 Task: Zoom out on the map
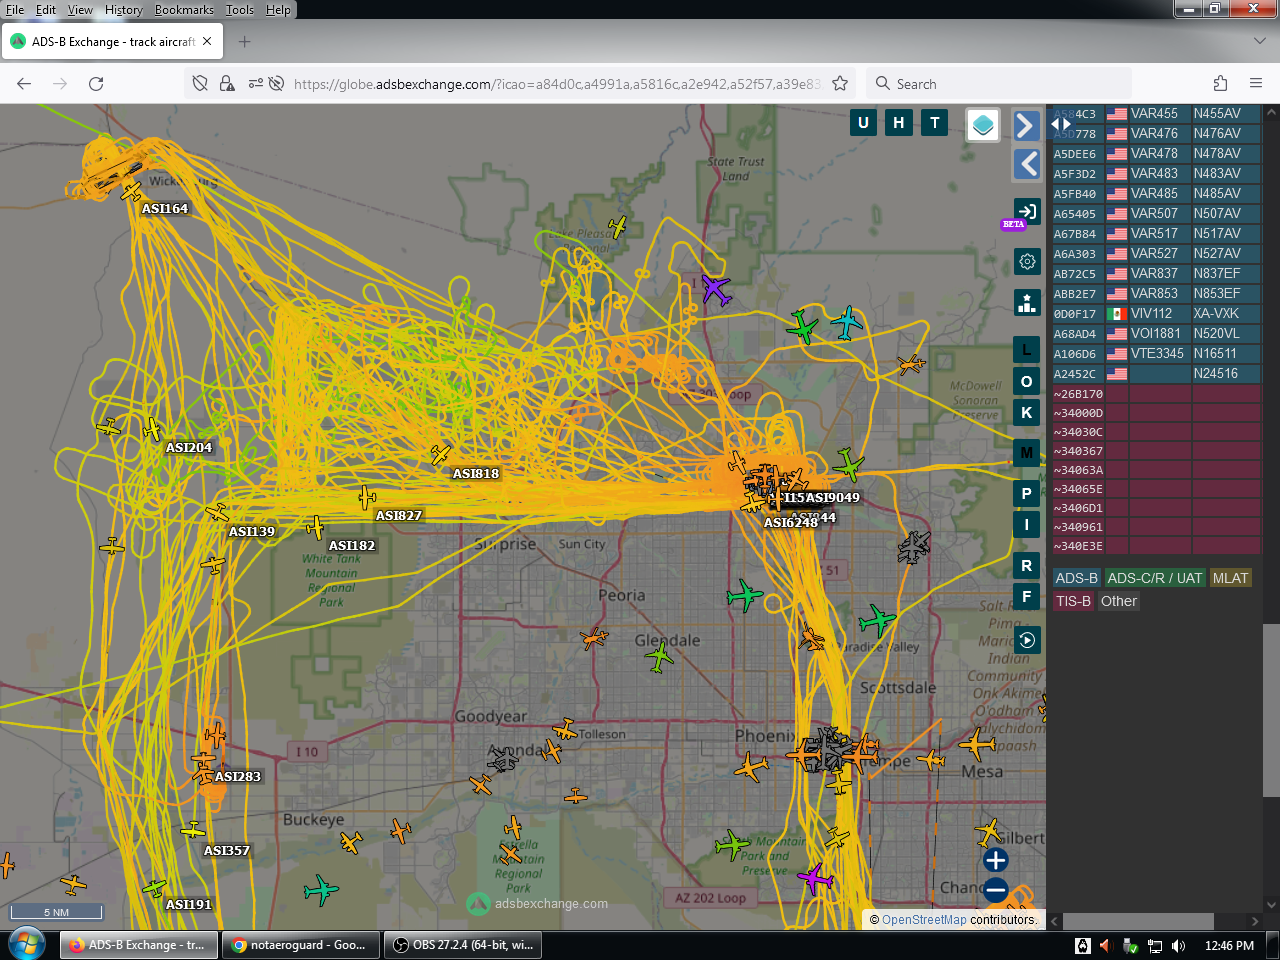(995, 889)
